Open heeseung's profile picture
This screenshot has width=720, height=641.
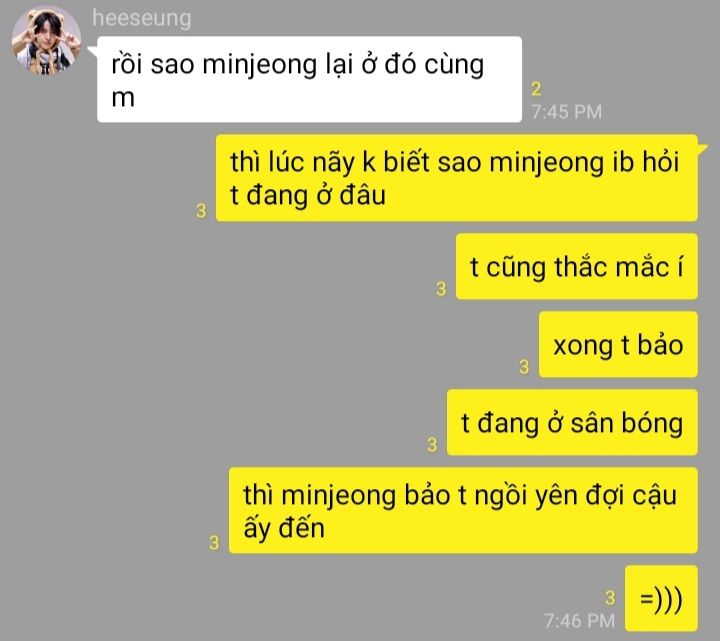pos(46,40)
